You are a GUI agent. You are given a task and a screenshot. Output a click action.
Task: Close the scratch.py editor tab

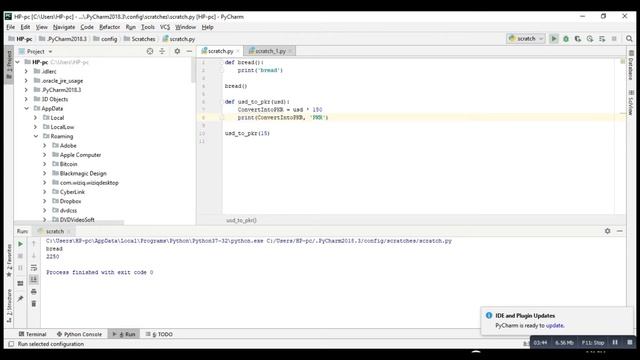pyautogui.click(x=238, y=51)
